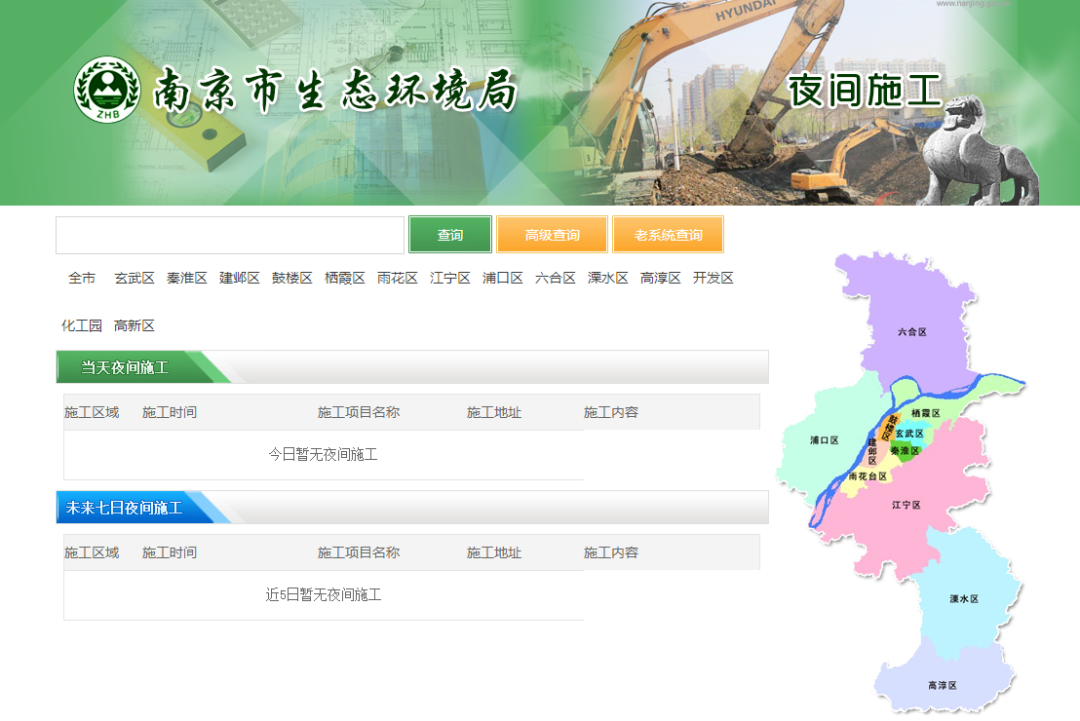Select the 全市 citywide filter
This screenshot has width=1080, height=721.
[x=82, y=278]
